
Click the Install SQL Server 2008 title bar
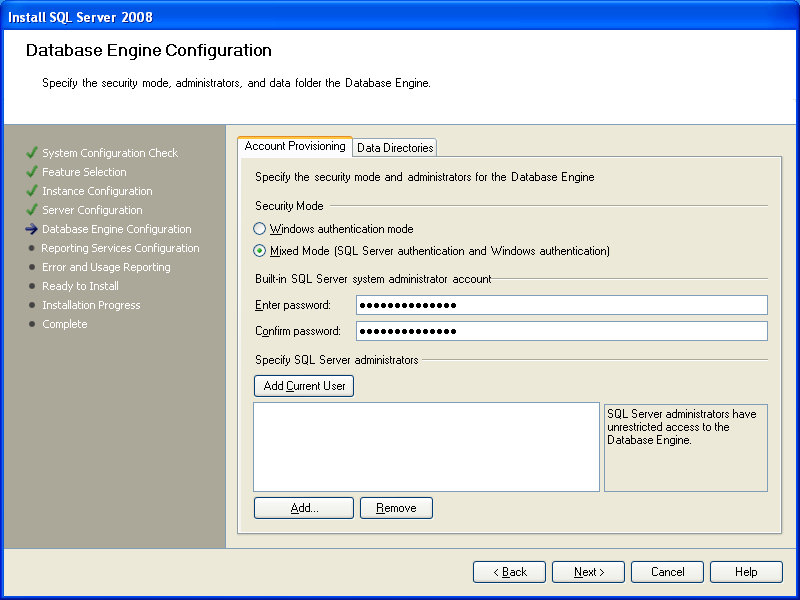point(400,16)
